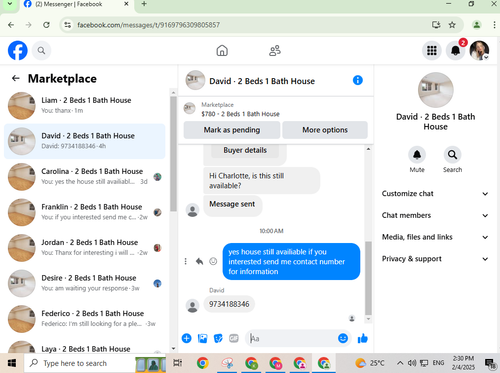The width and height of the screenshot is (500, 373).
Task: Install app icon in address bar
Action: pos(436,25)
